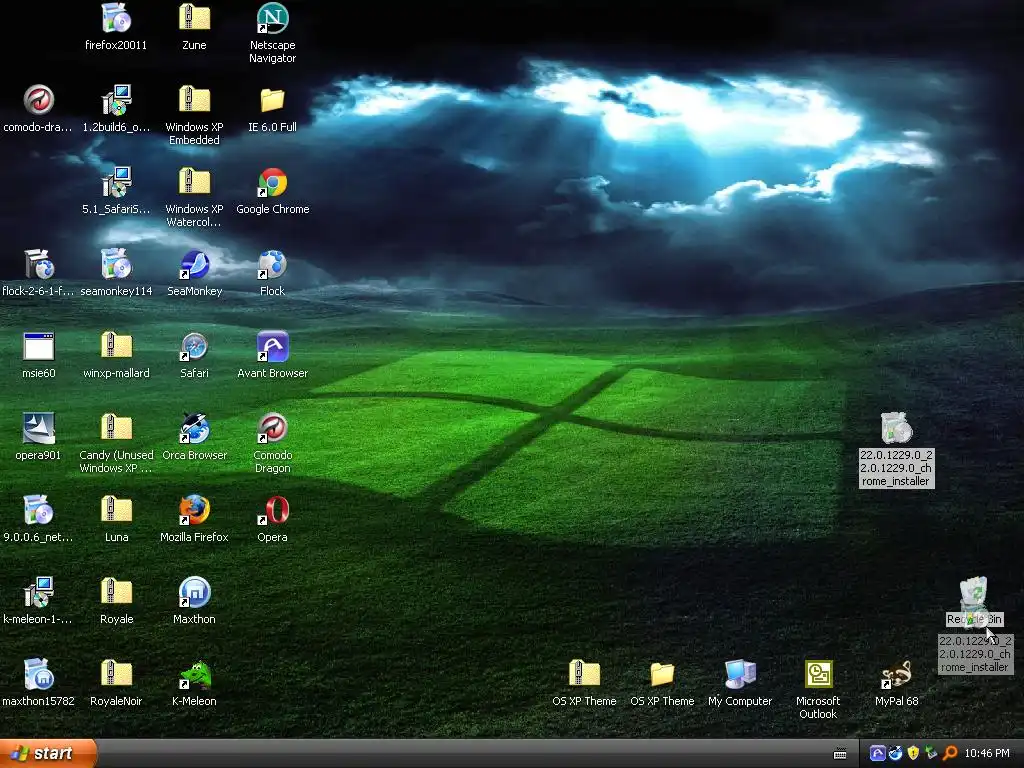Launch the Microsoft Outlook icon
The width and height of the screenshot is (1024, 768).
coord(818,675)
